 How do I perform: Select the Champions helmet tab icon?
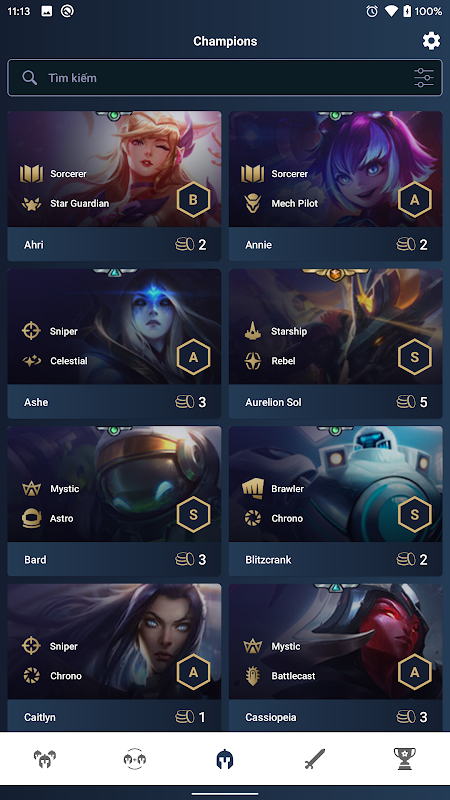click(224, 759)
